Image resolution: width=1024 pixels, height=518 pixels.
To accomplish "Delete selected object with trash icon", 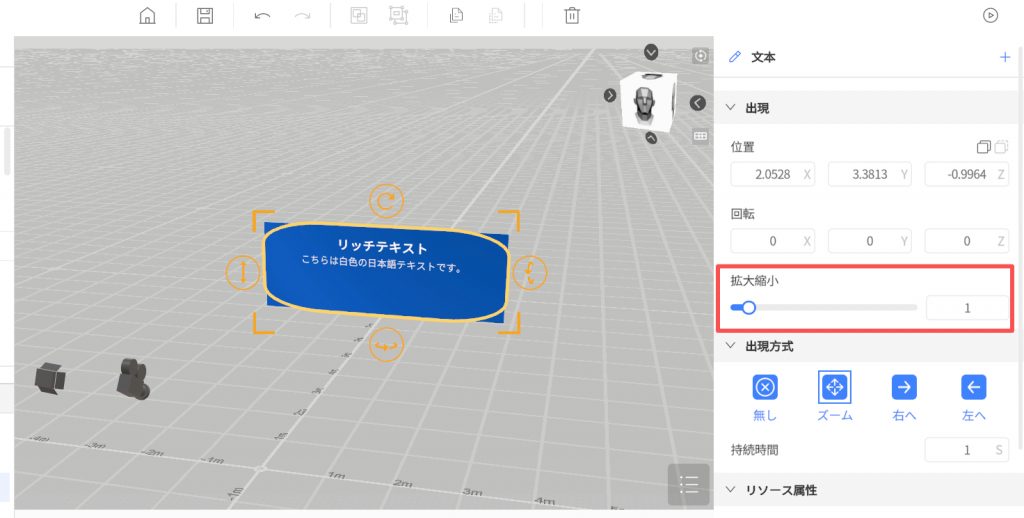I will coord(571,15).
